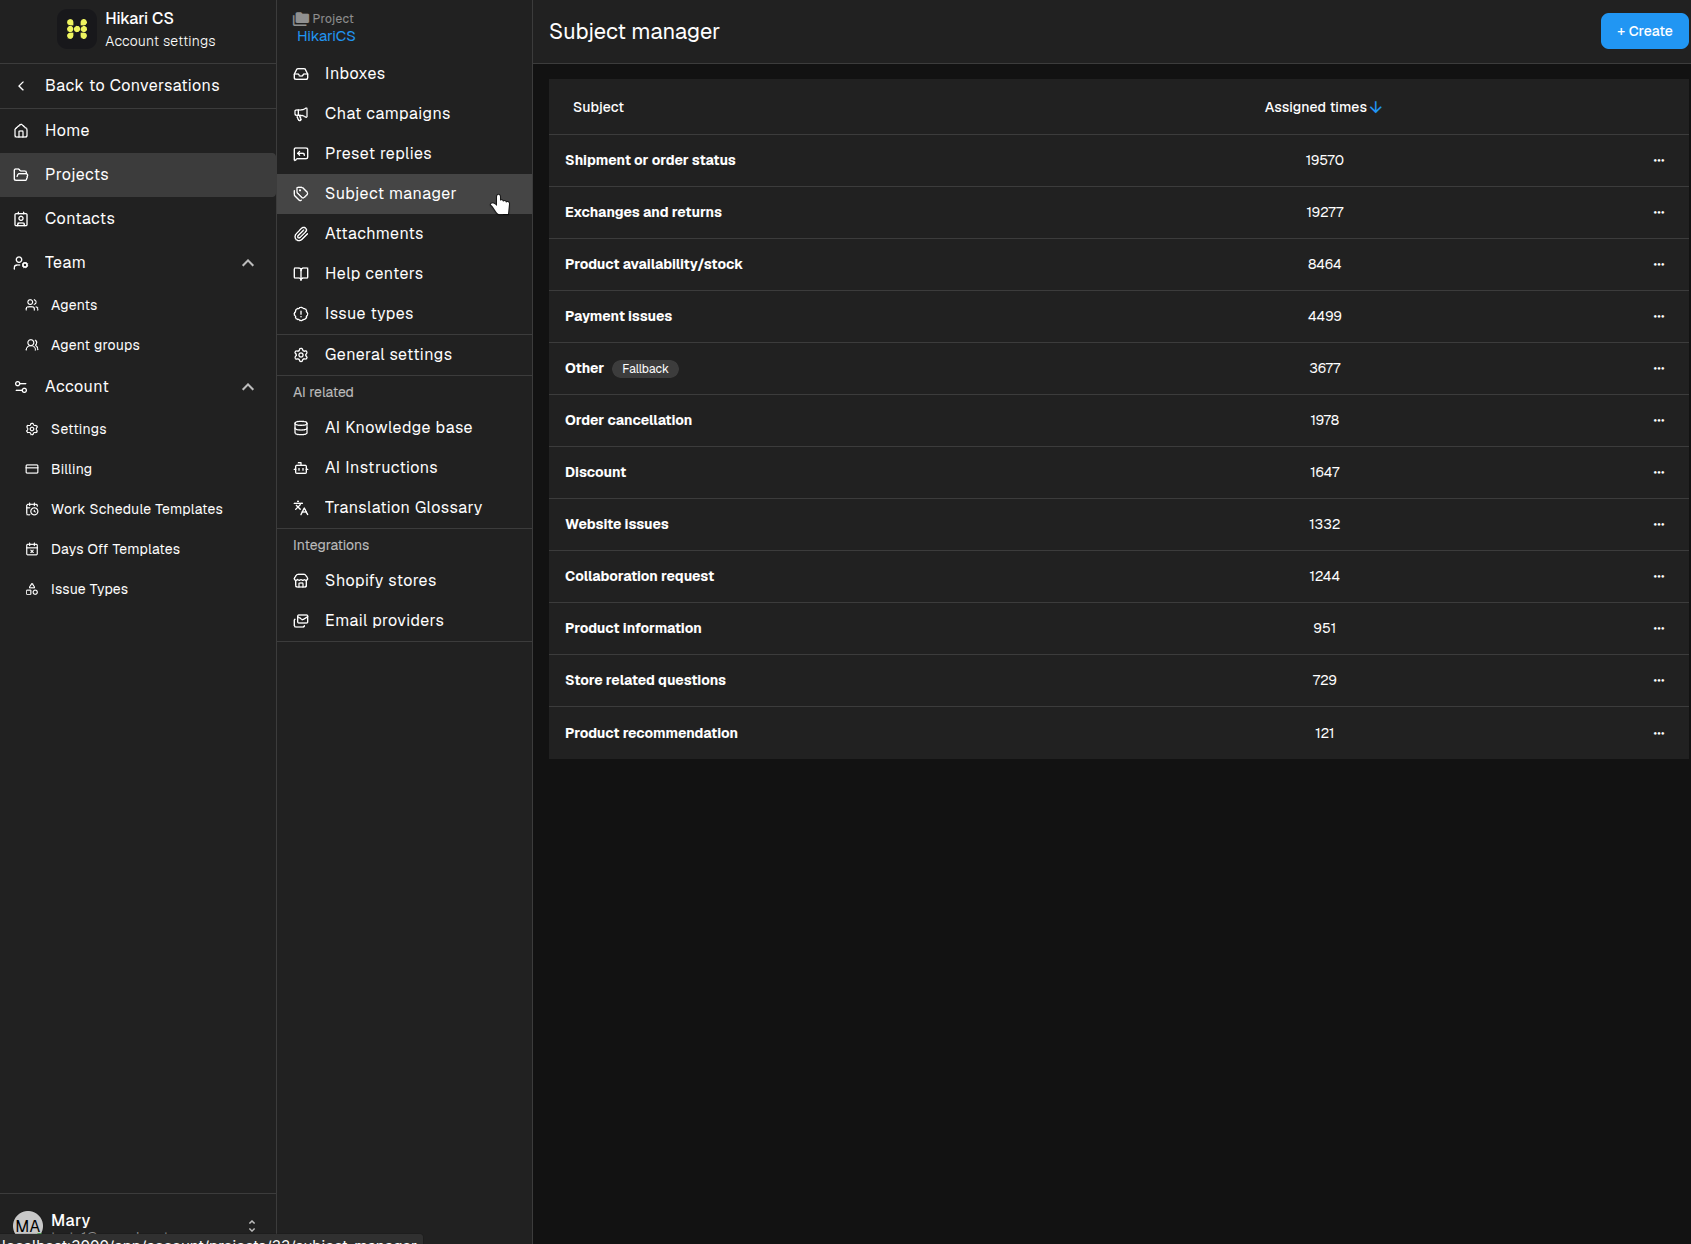Select the Product recommendation subject

(x=651, y=733)
